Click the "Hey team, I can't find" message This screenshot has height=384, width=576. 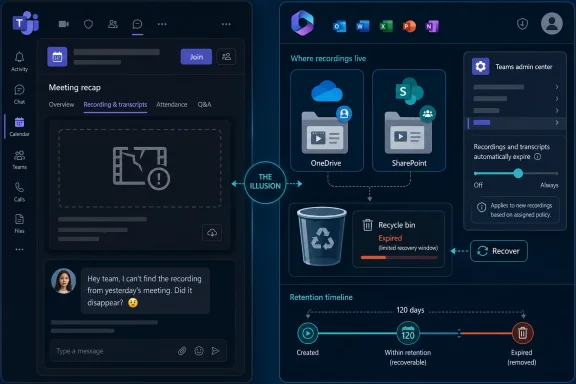(144, 290)
